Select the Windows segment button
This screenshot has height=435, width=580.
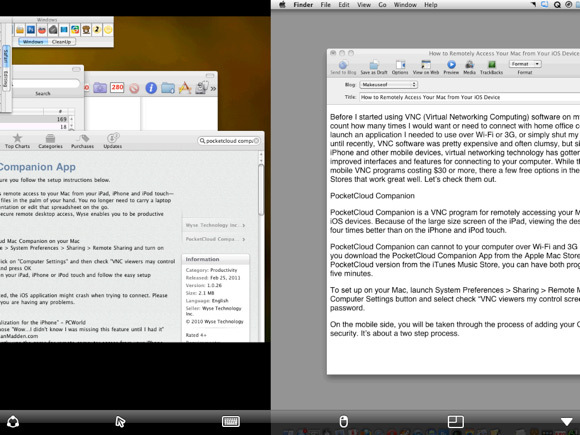click(x=33, y=42)
